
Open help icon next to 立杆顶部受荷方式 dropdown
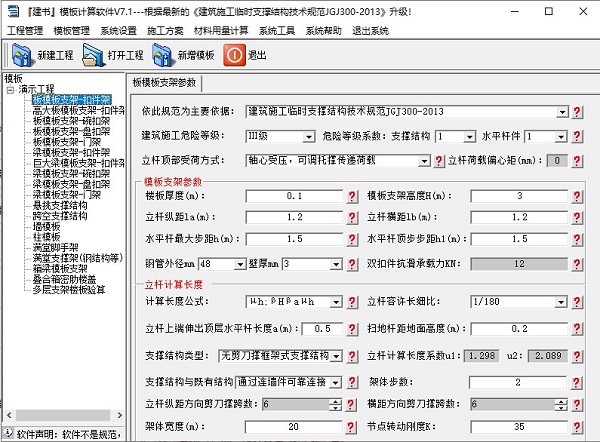click(439, 161)
